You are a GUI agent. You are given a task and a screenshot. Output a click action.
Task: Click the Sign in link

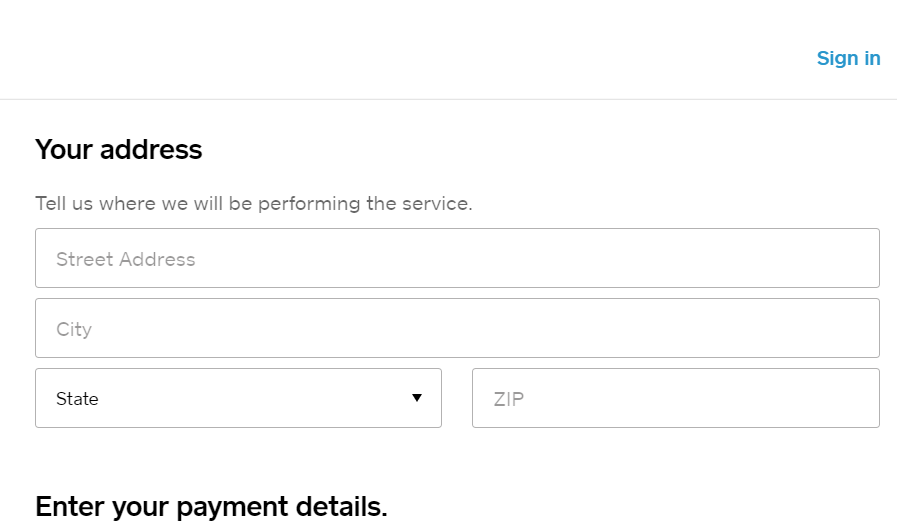click(x=848, y=58)
